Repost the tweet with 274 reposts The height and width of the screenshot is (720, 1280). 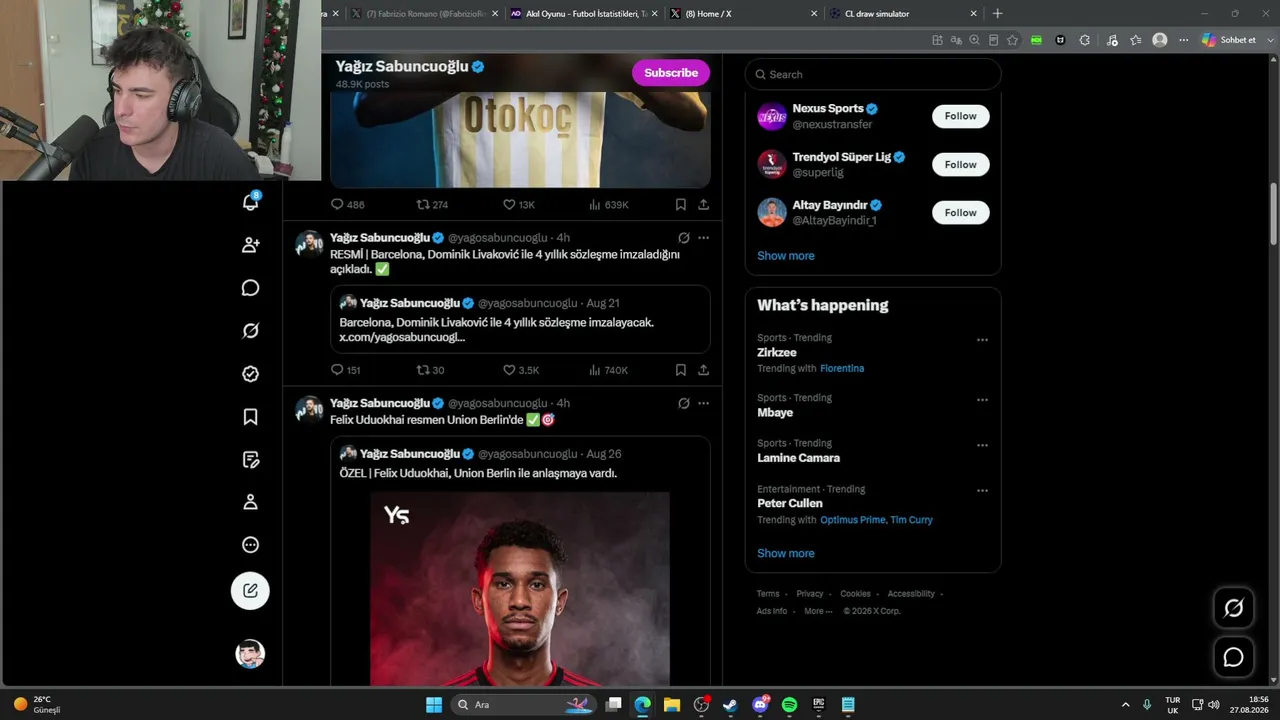(x=432, y=204)
